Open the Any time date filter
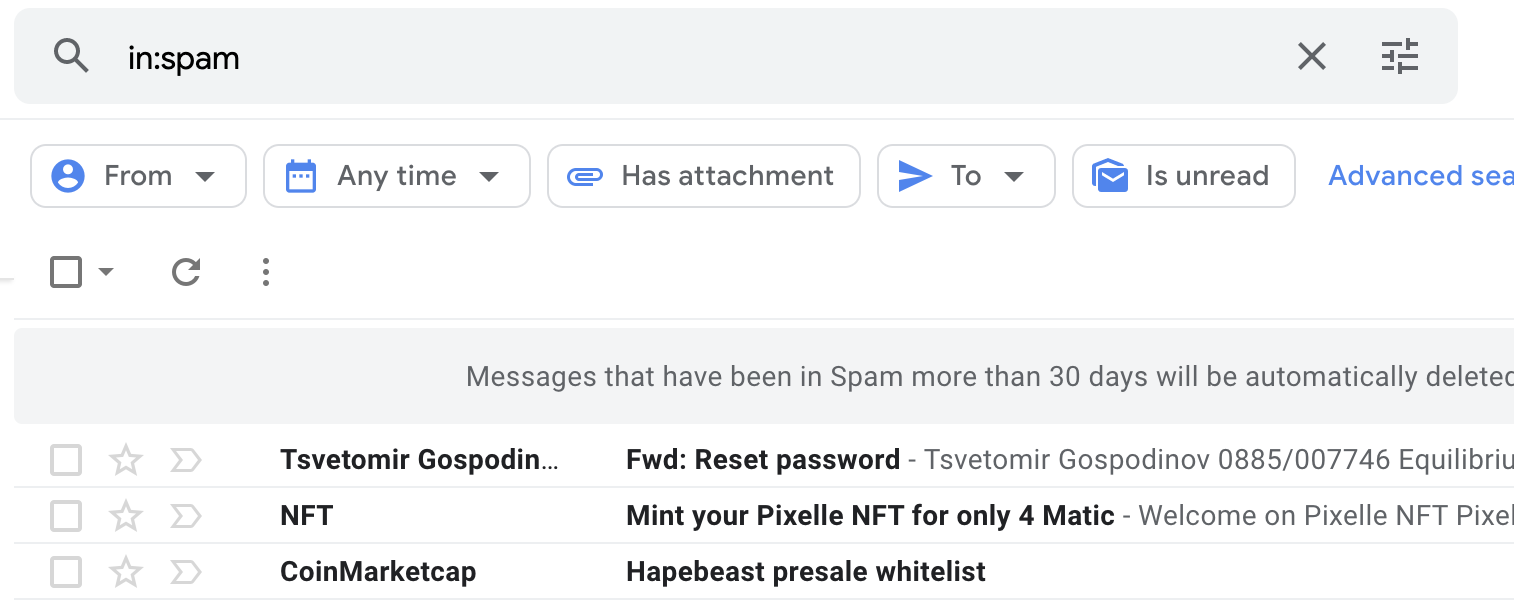This screenshot has width=1514, height=604. [x=397, y=176]
